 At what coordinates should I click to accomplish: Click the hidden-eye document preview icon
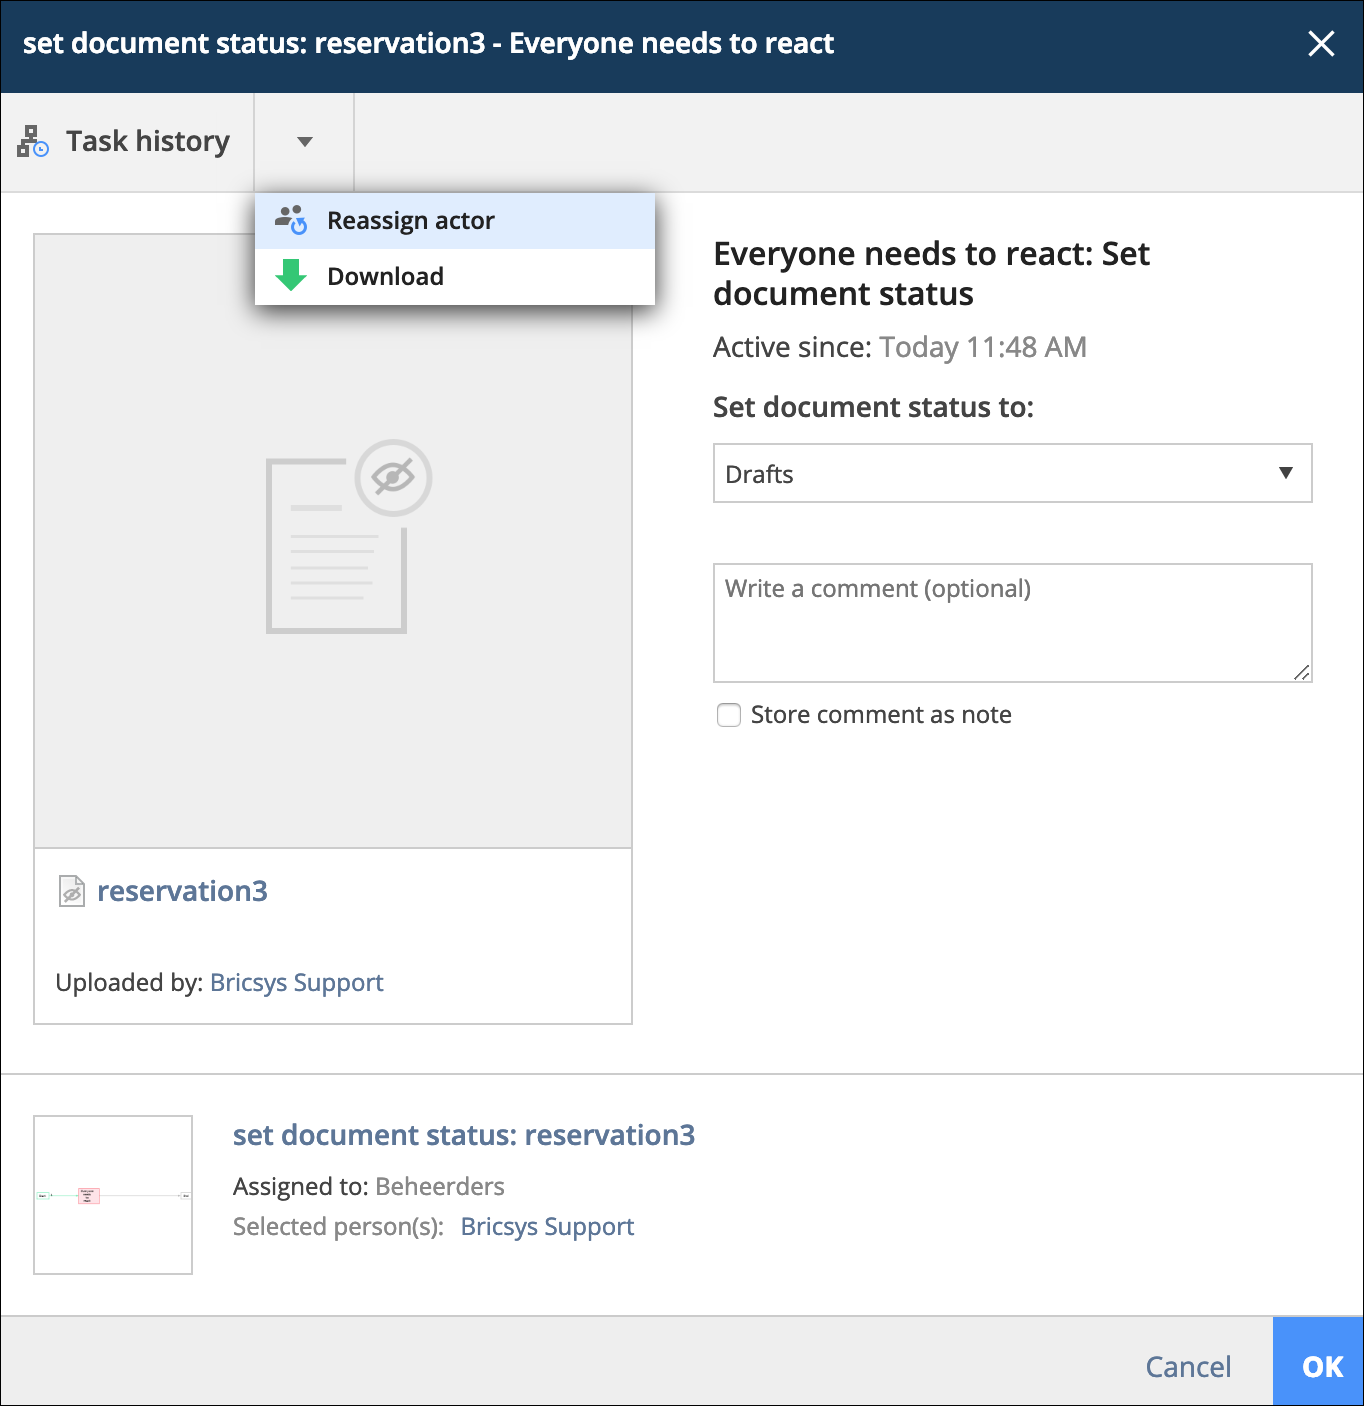click(x=349, y=536)
